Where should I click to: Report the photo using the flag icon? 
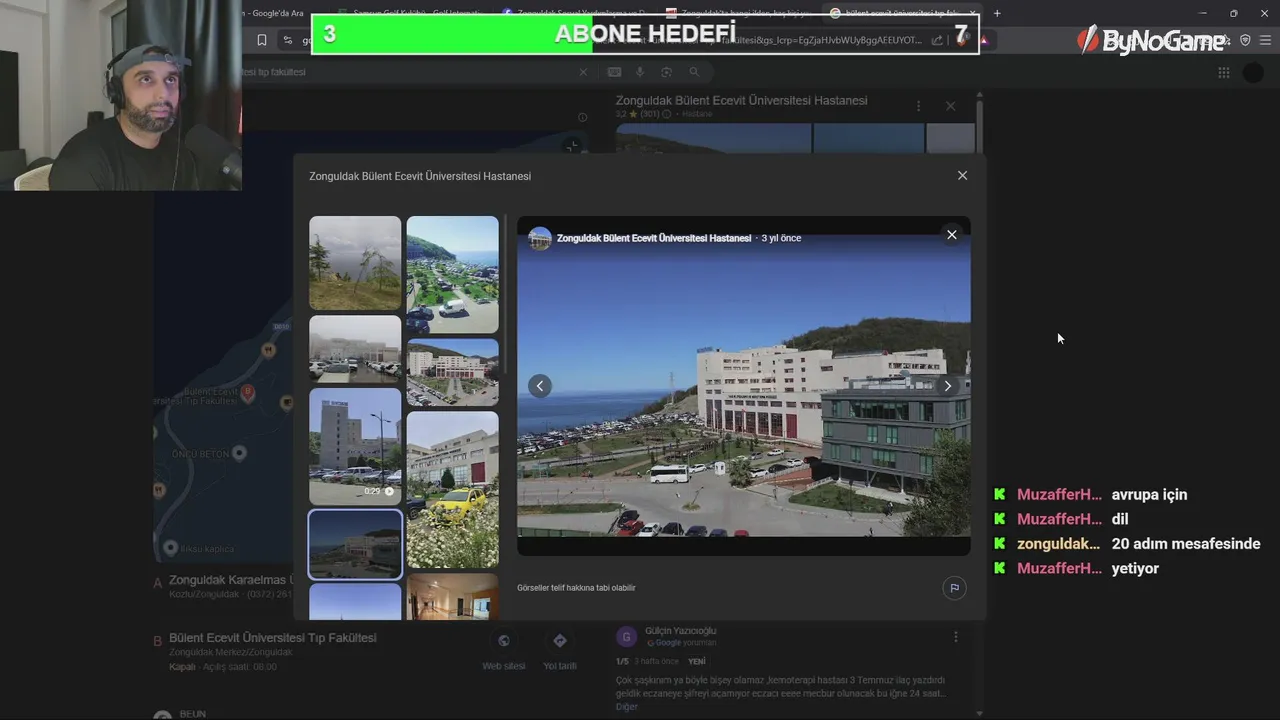tap(954, 588)
